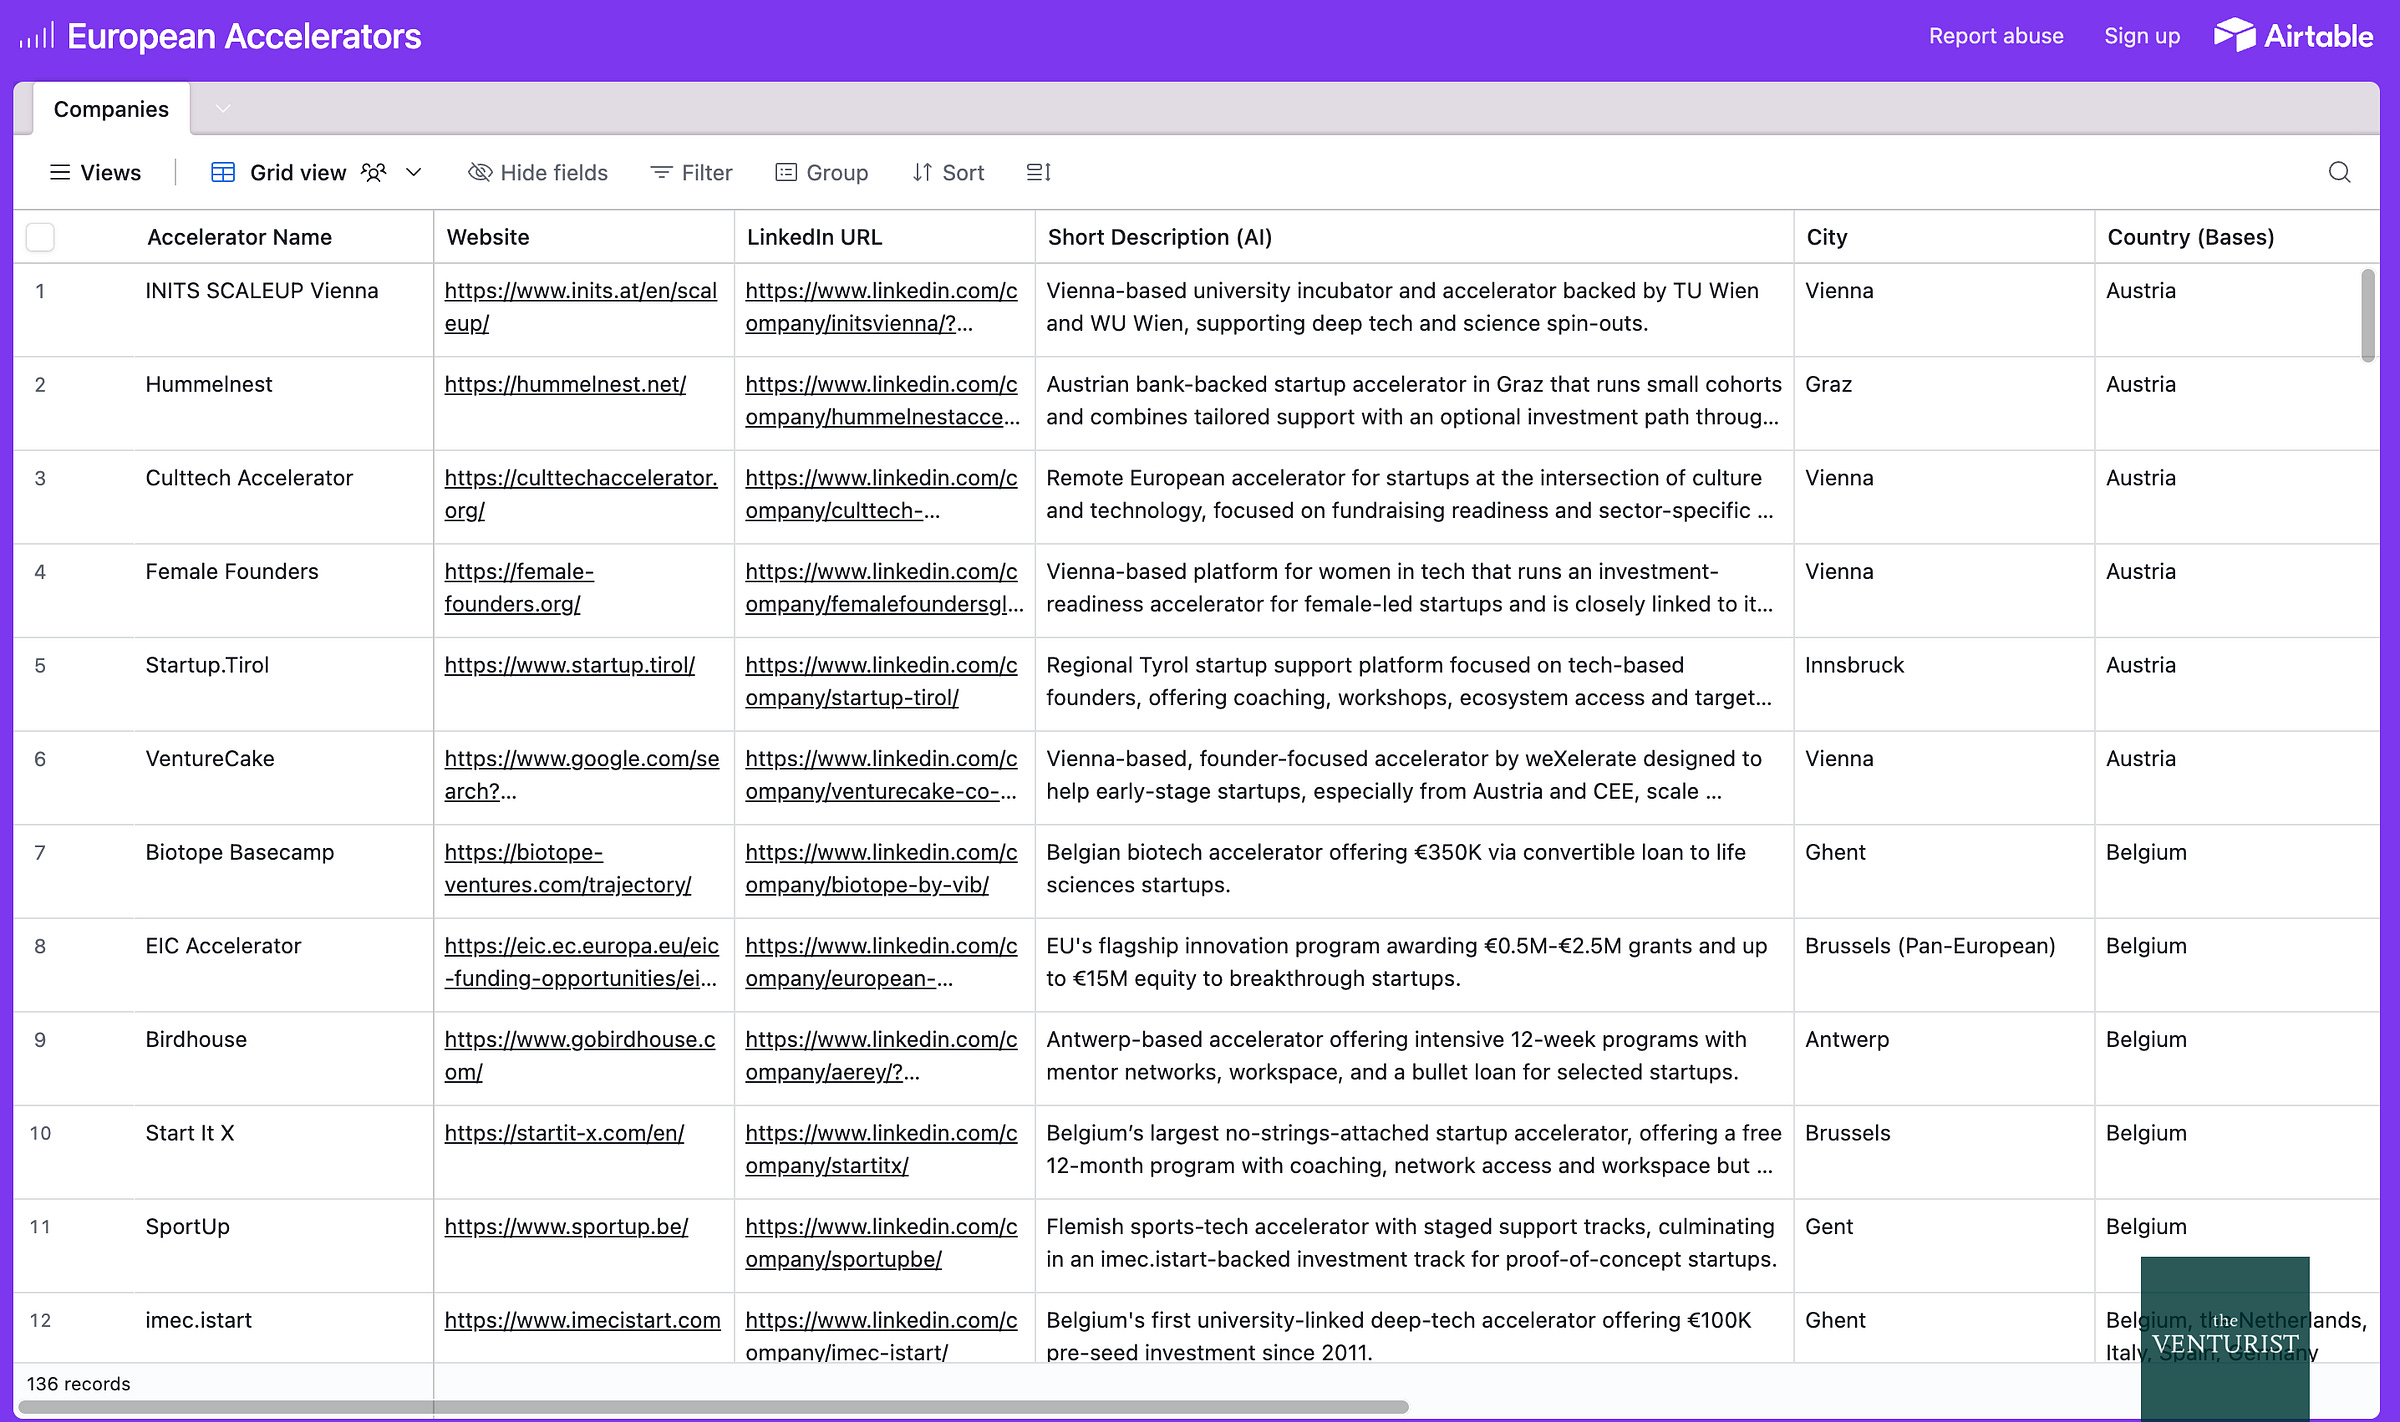
Task: Open the Filter options
Action: coord(691,172)
